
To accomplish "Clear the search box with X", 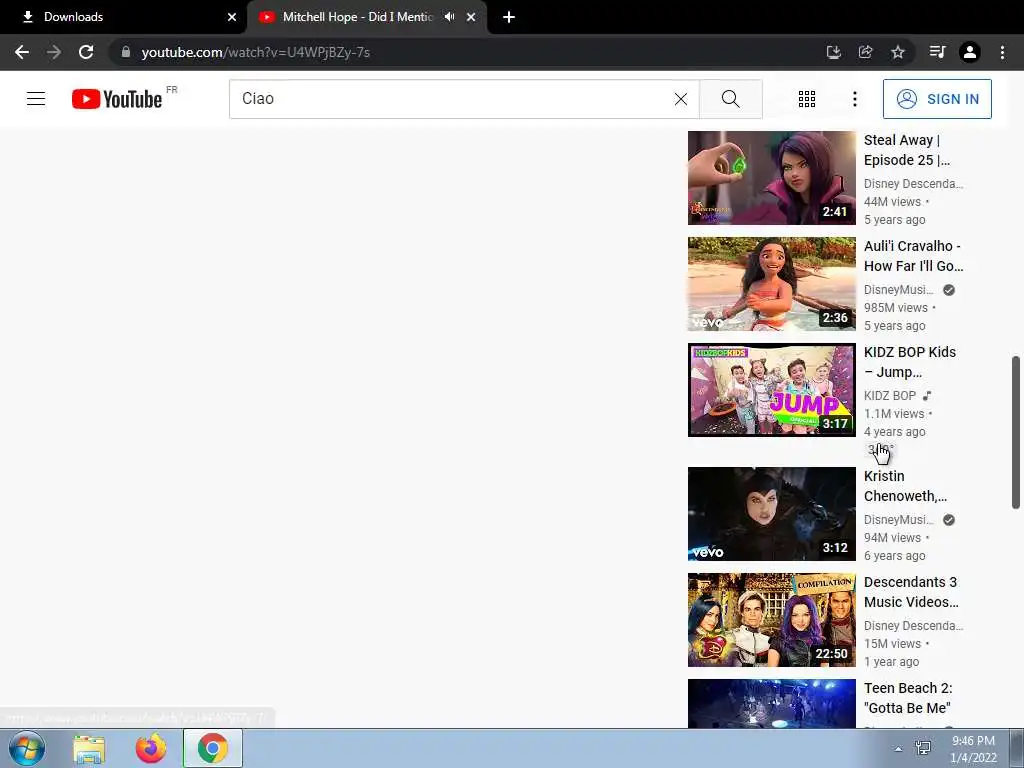I will 680,99.
